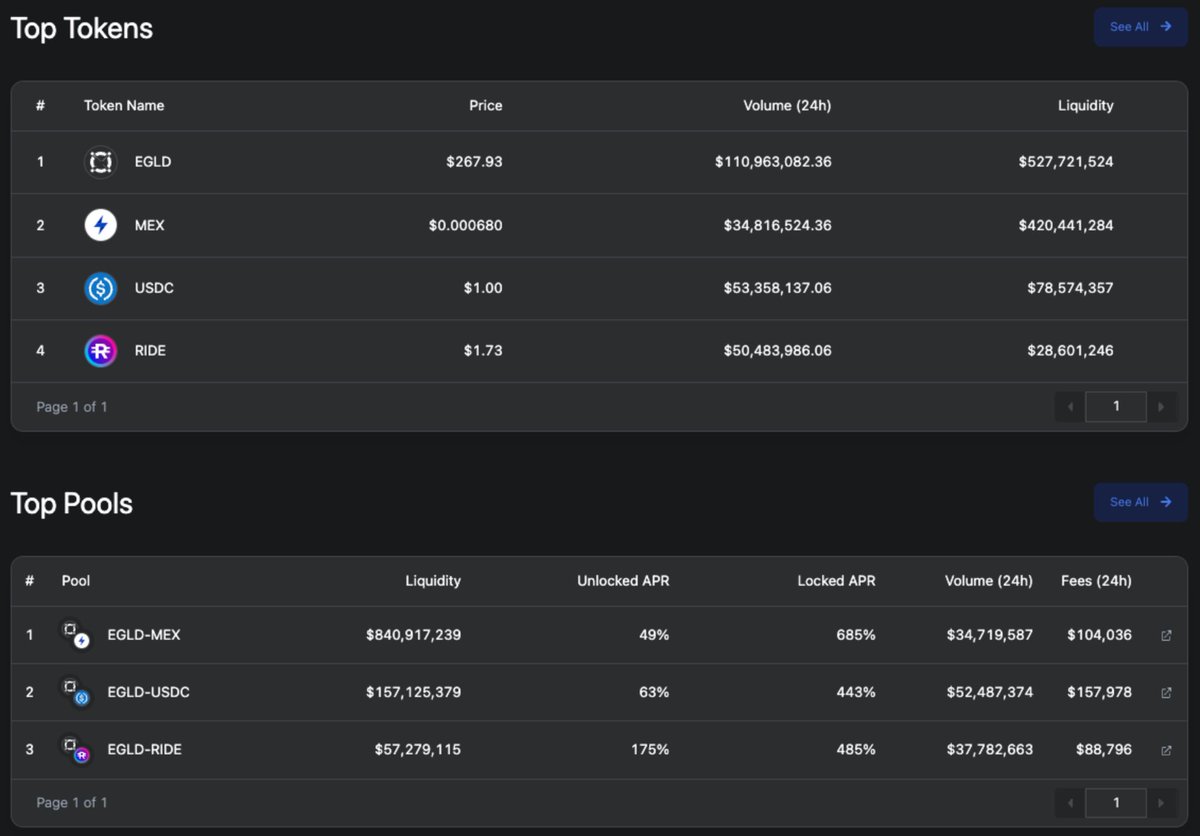This screenshot has height=836, width=1200.
Task: Sort pools by Unlocked APR header
Action: coord(623,581)
